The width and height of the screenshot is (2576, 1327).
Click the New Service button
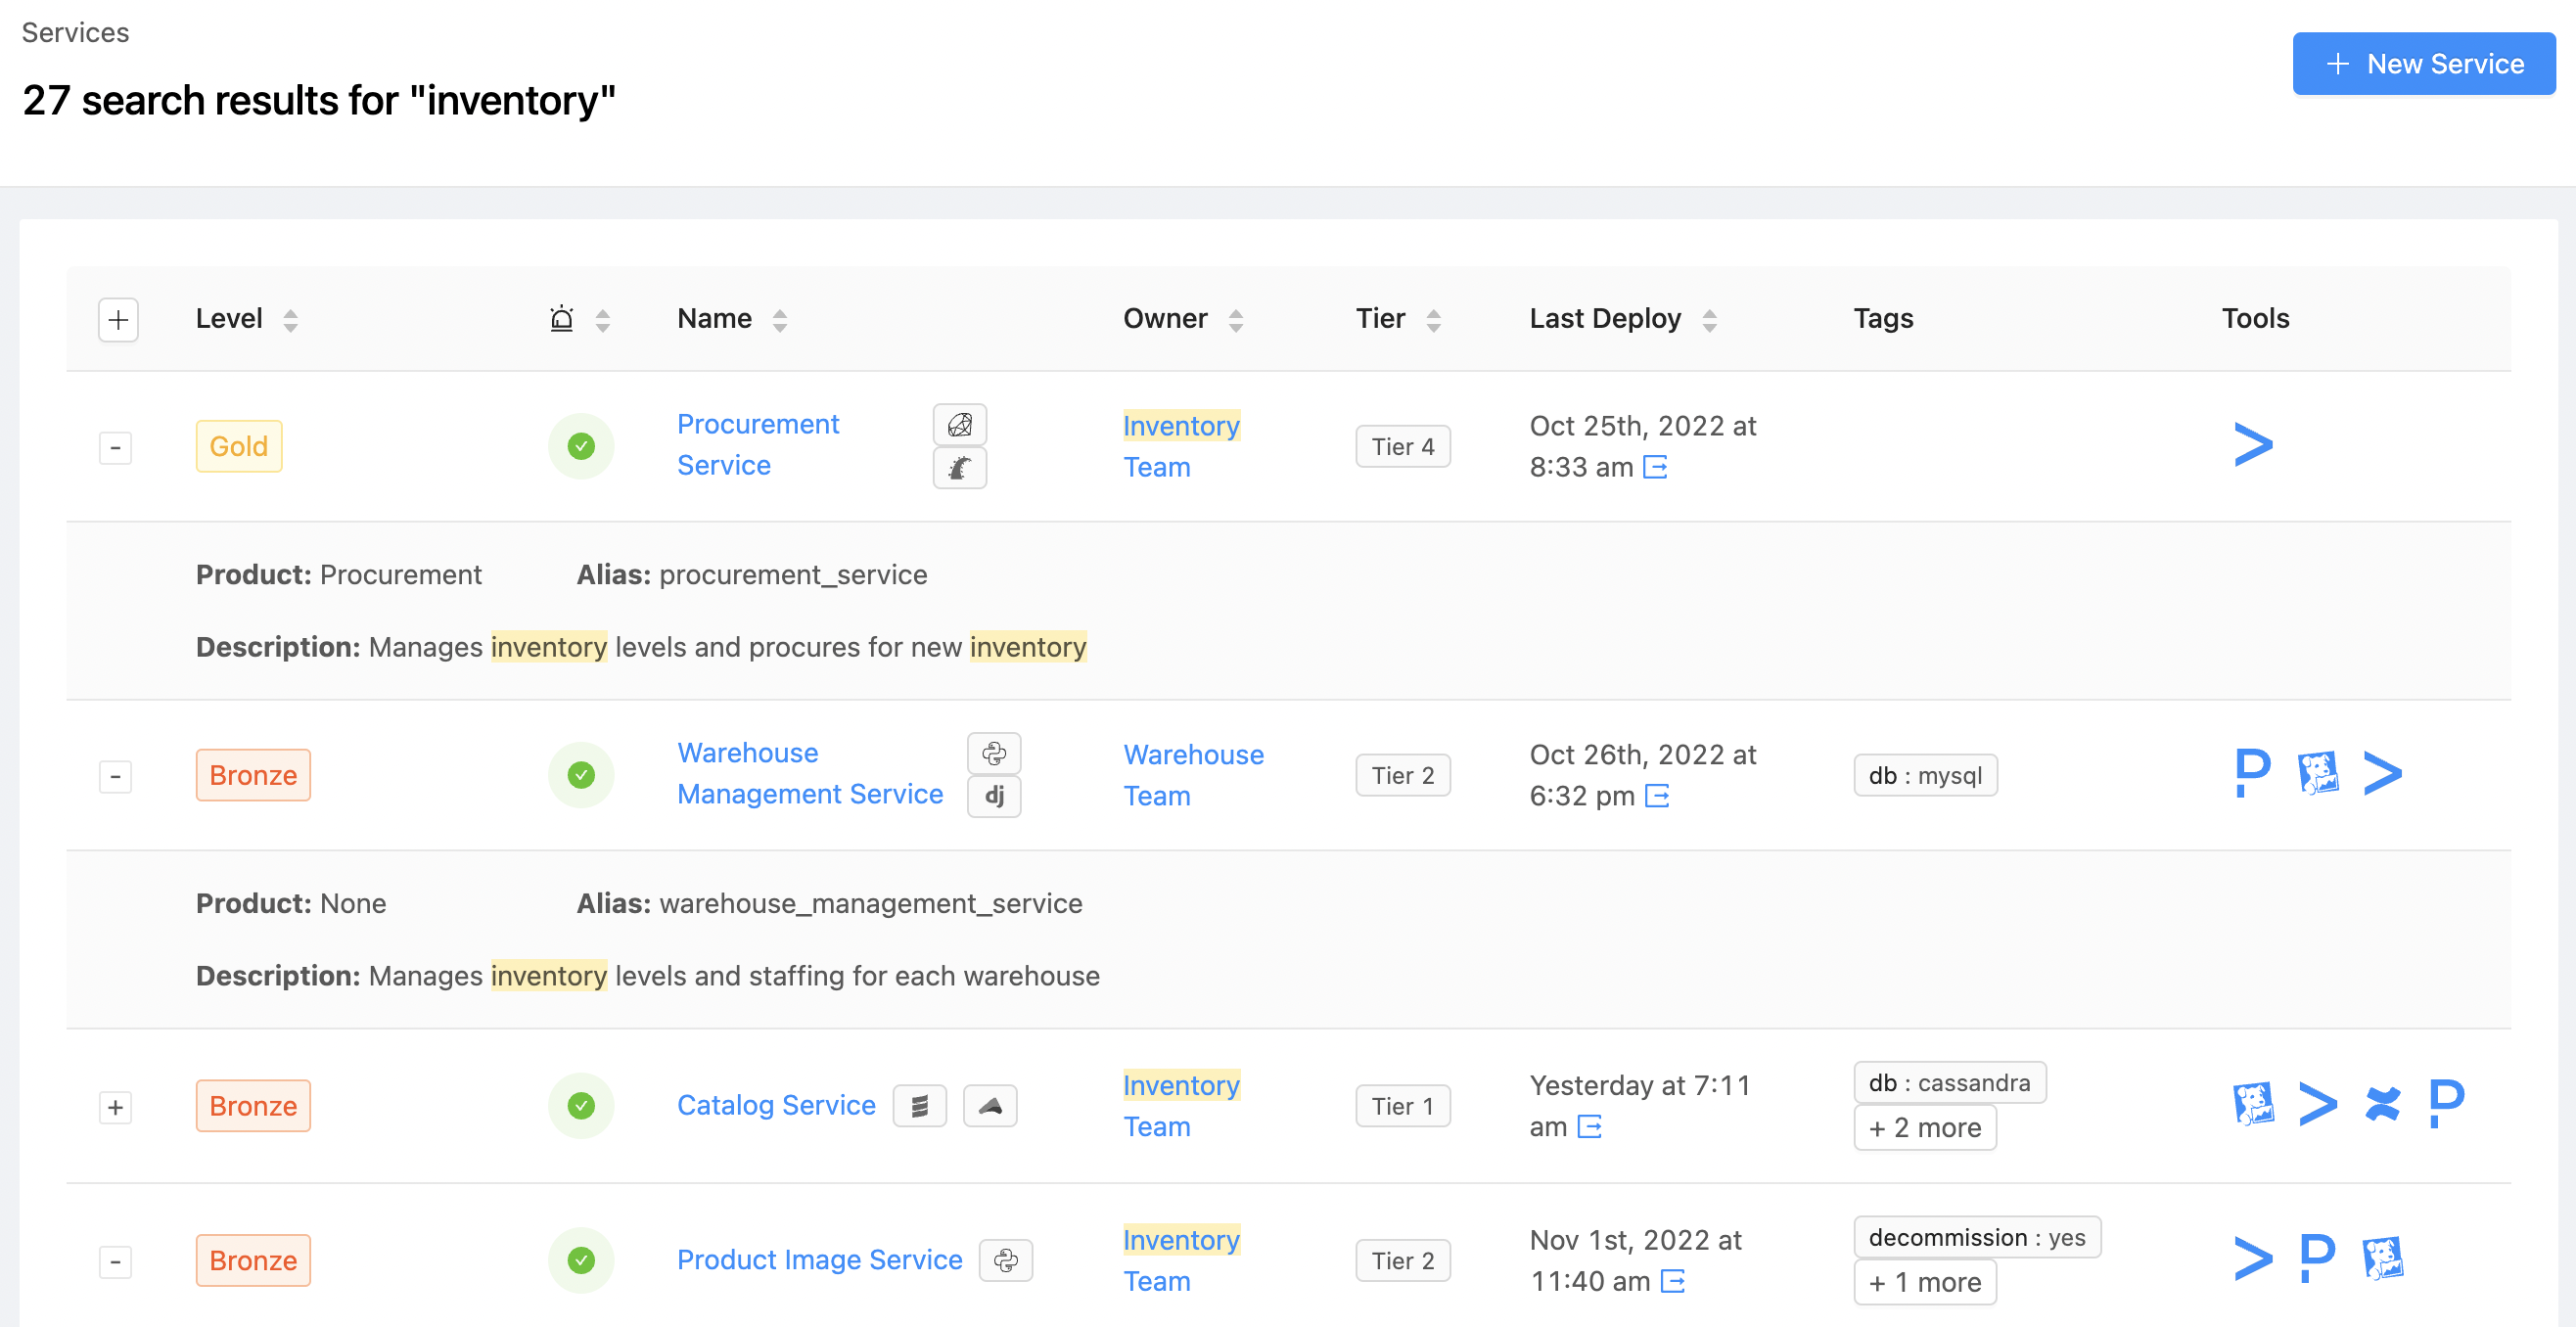2423,64
